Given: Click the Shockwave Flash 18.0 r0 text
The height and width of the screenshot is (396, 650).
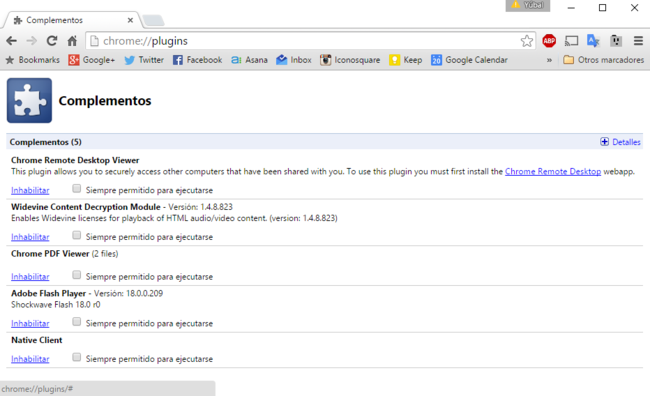Looking at the screenshot, I should click(56, 305).
